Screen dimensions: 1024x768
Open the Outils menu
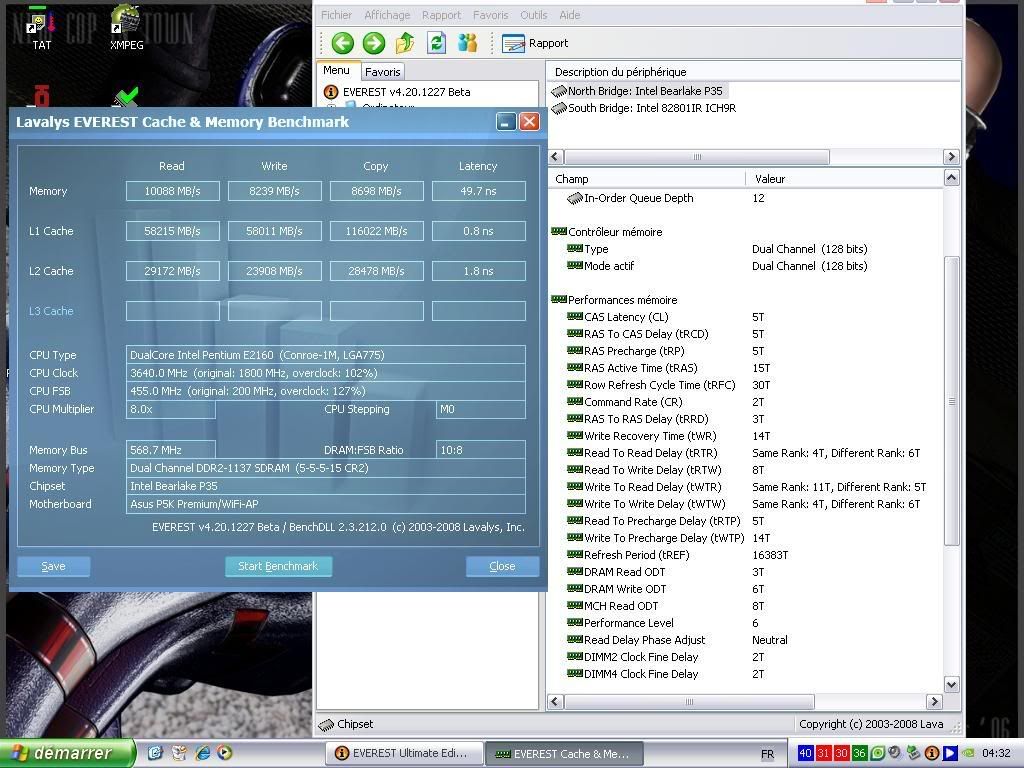(533, 15)
